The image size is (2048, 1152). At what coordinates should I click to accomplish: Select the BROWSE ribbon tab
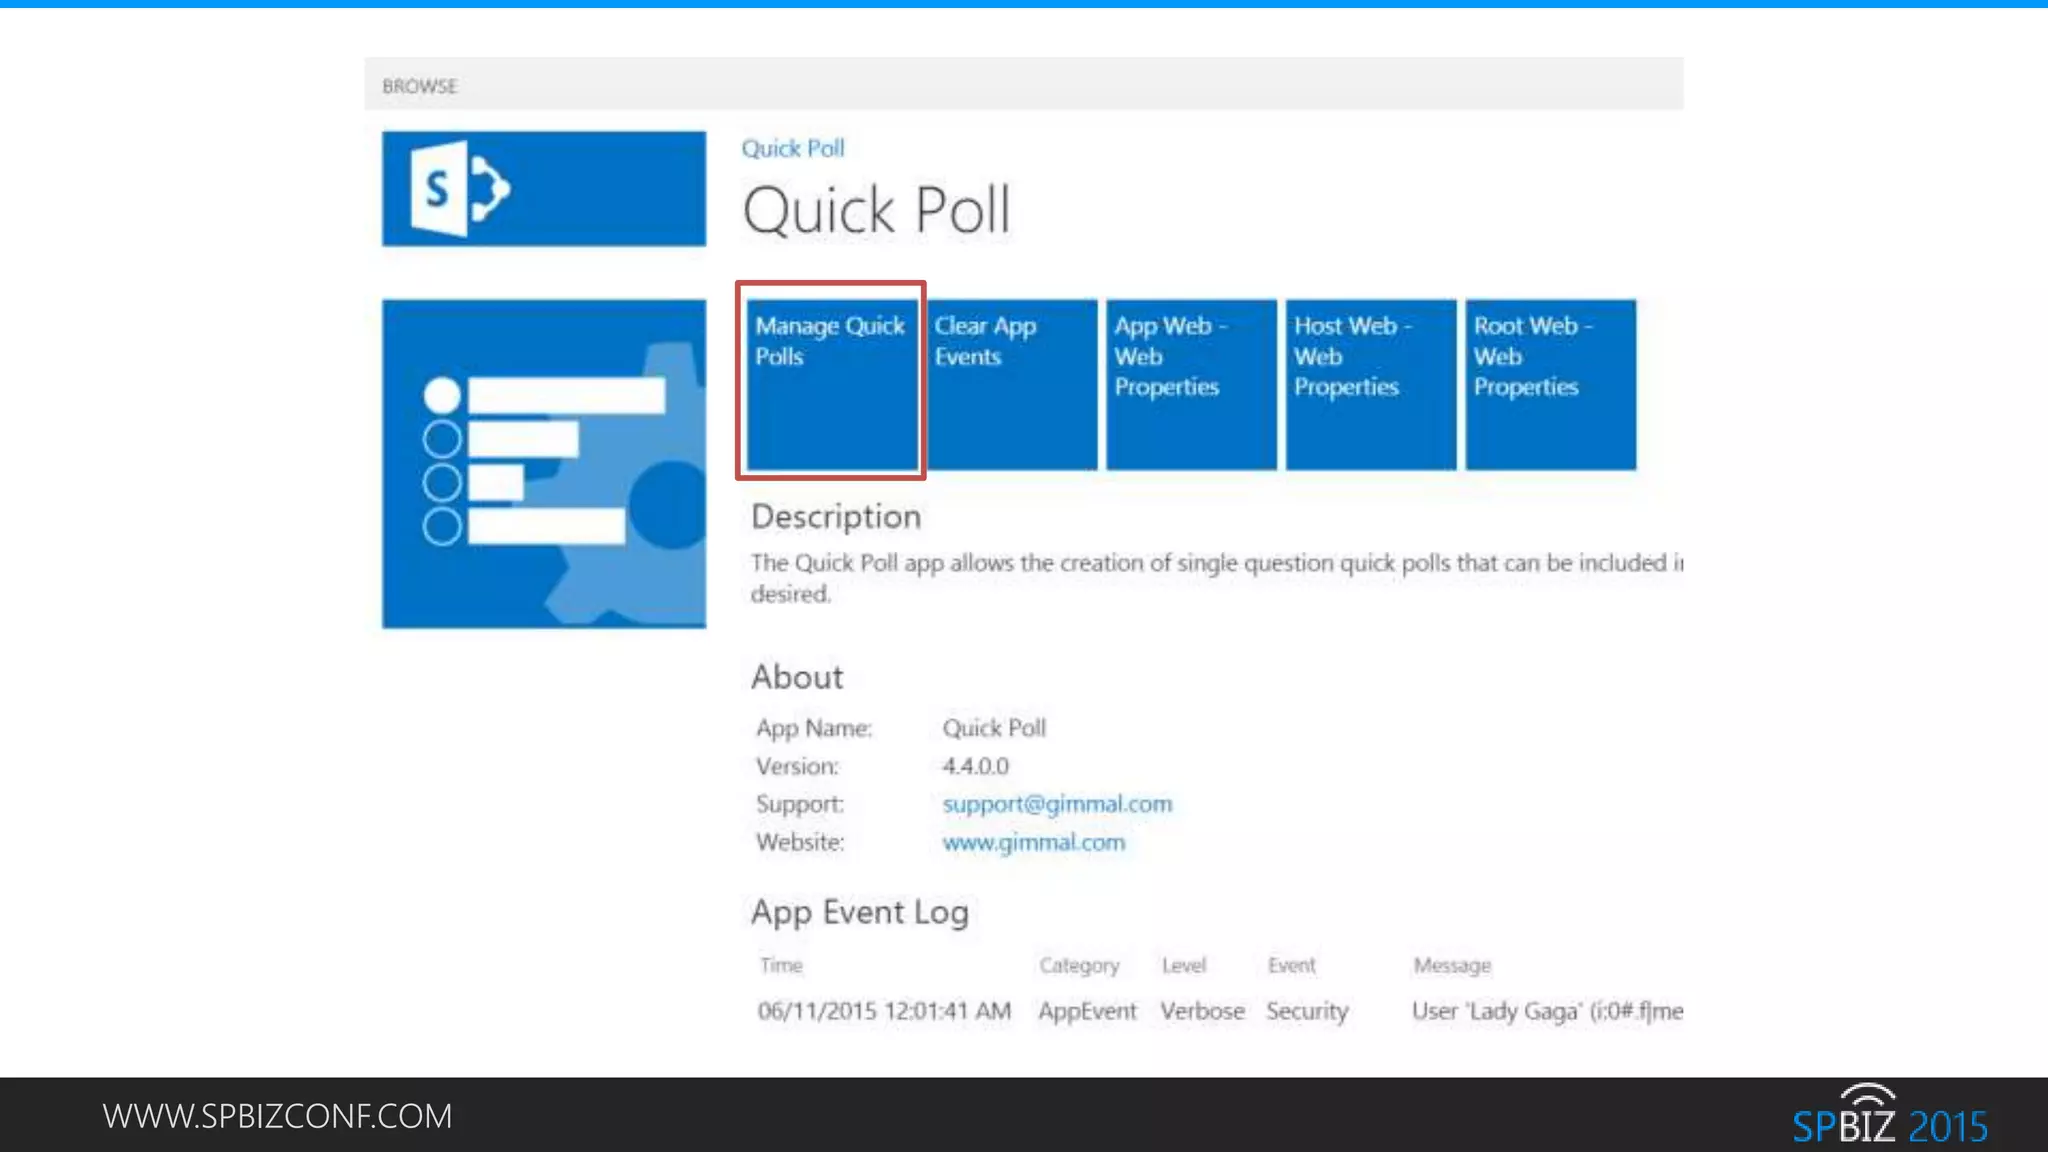pyautogui.click(x=419, y=86)
